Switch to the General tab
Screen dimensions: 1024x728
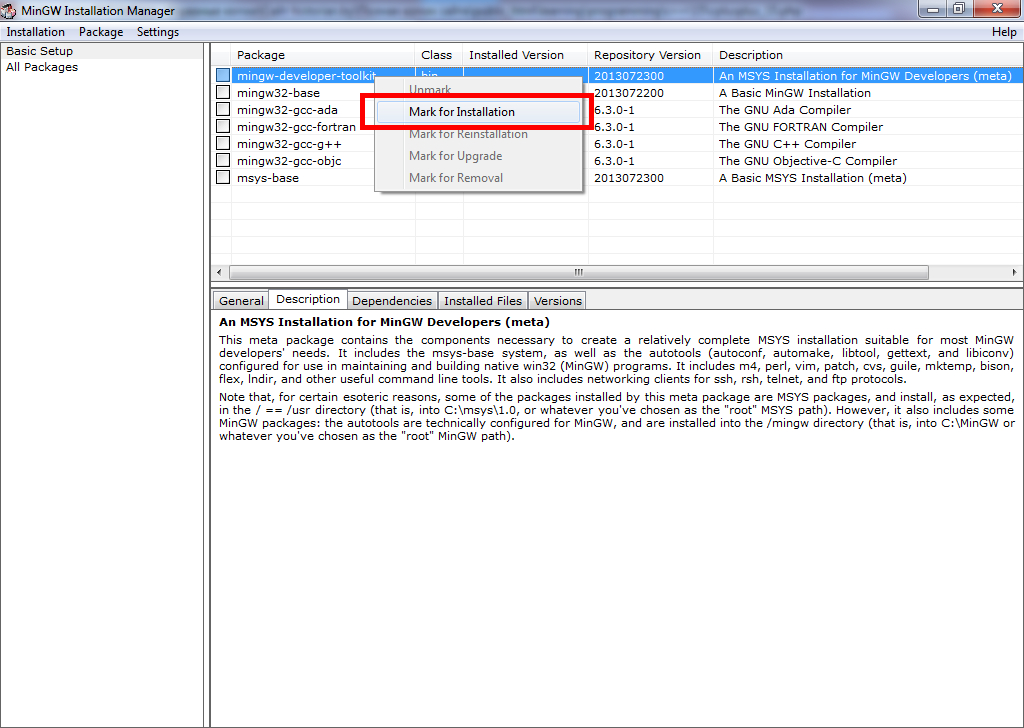[241, 301]
